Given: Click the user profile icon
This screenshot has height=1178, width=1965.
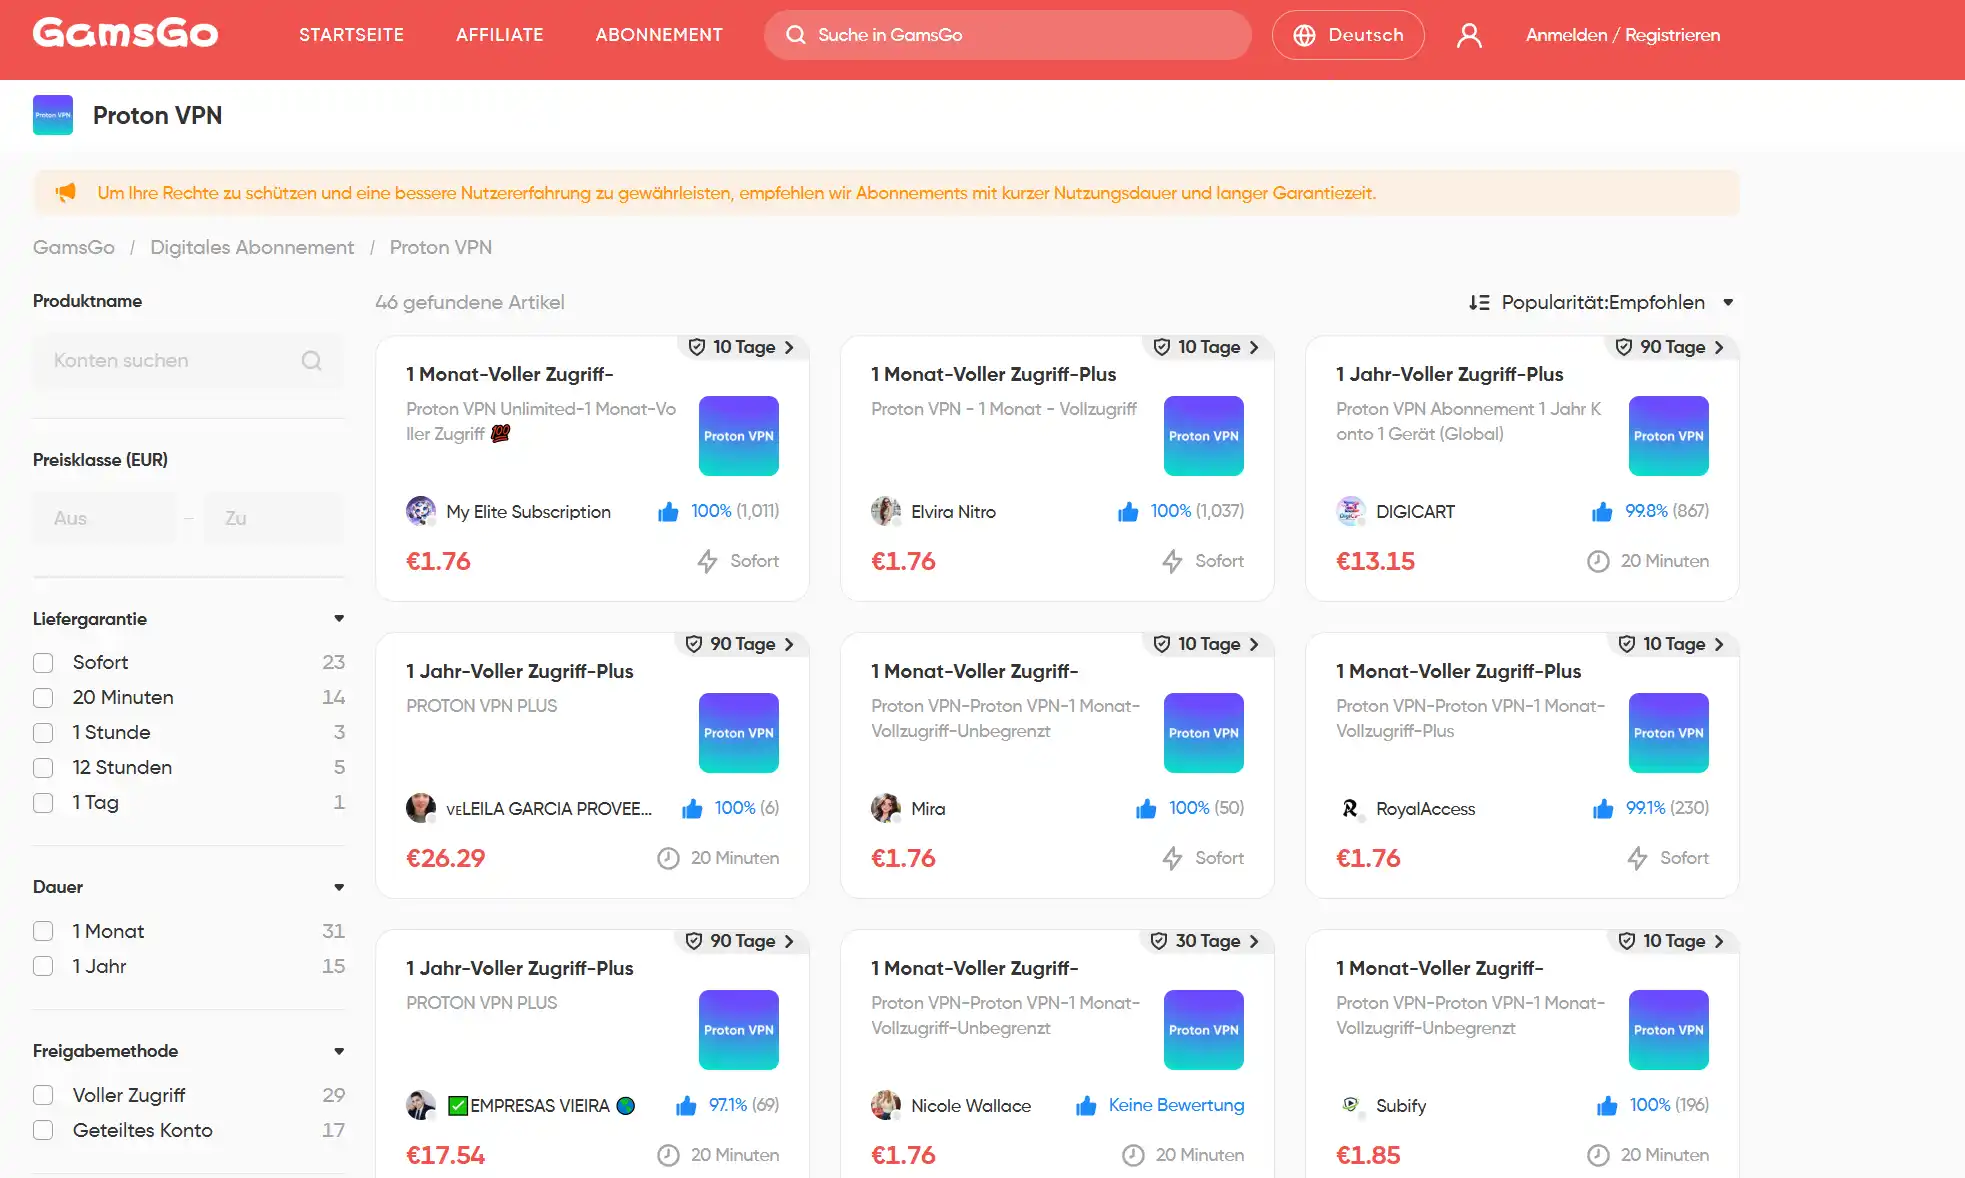Looking at the screenshot, I should coord(1468,35).
